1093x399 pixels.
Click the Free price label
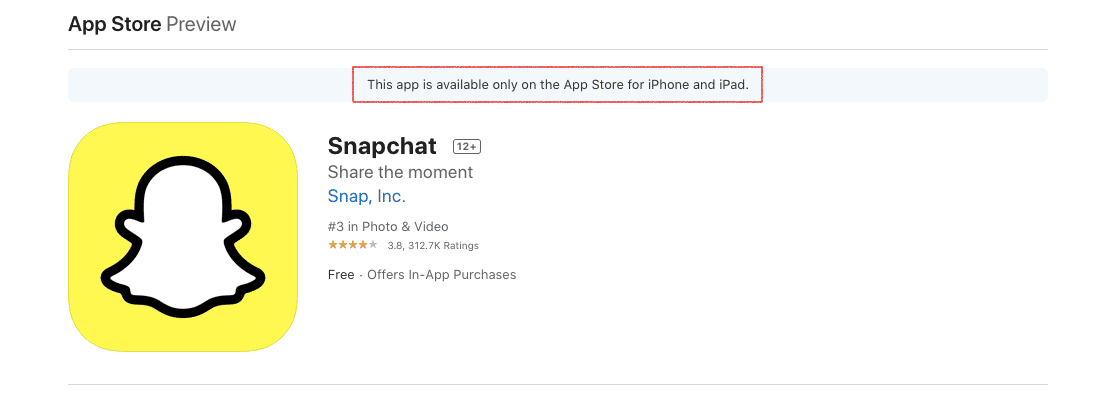click(x=341, y=275)
